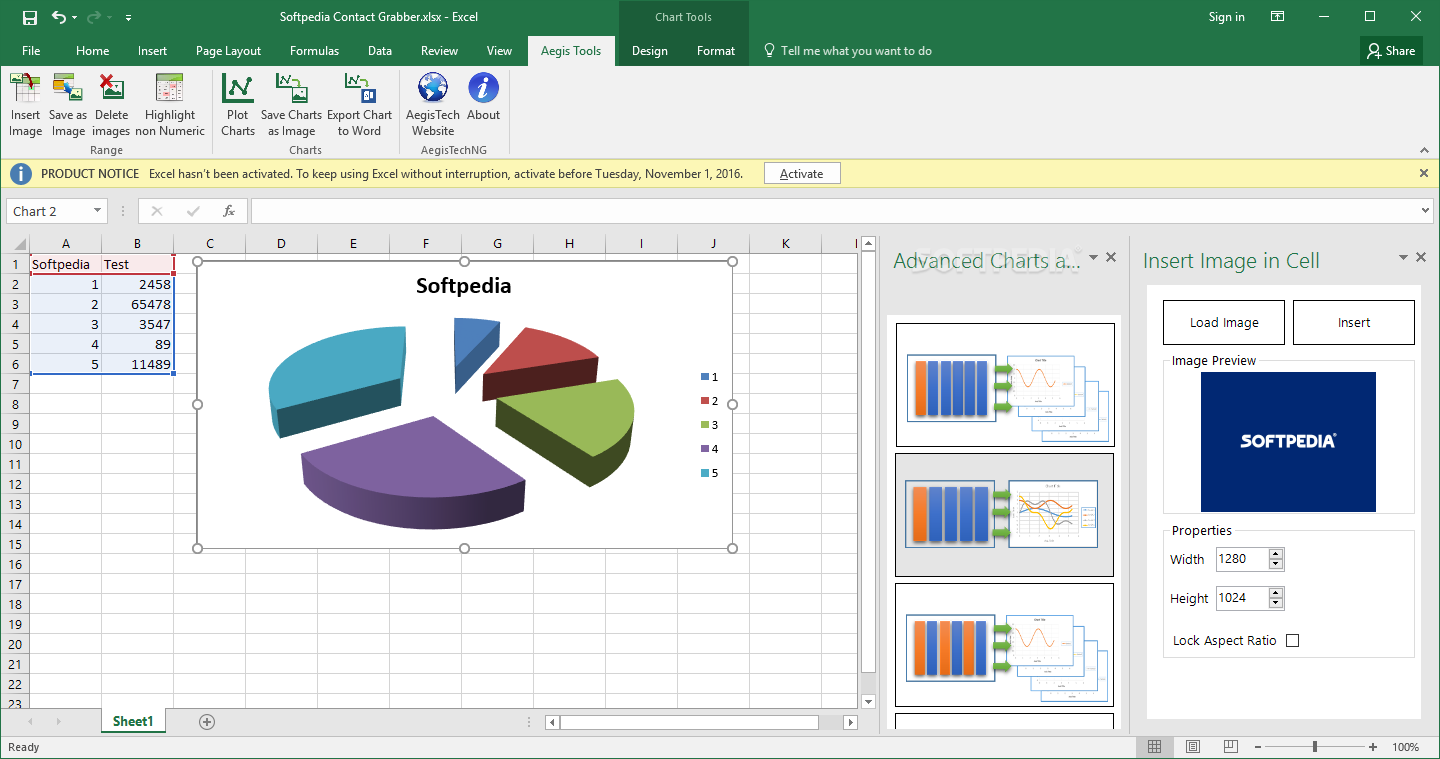Switch to the Formulas tab

click(314, 51)
